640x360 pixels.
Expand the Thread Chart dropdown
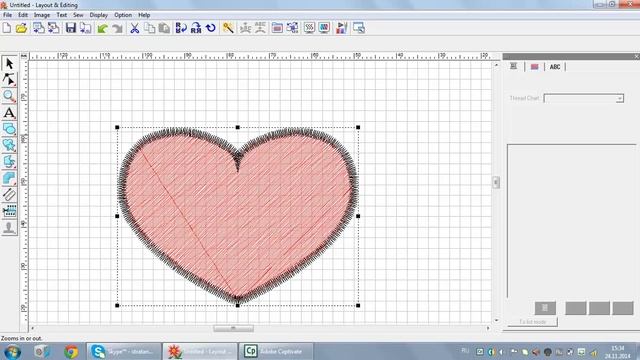(x=620, y=98)
